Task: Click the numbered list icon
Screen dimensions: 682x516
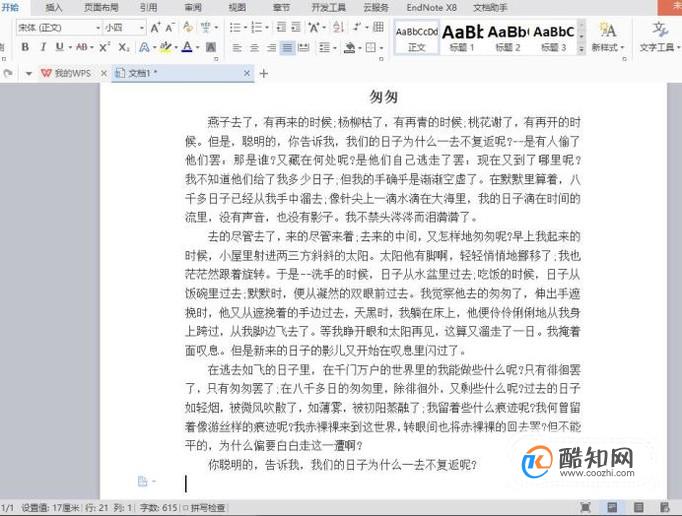Action: click(x=257, y=27)
